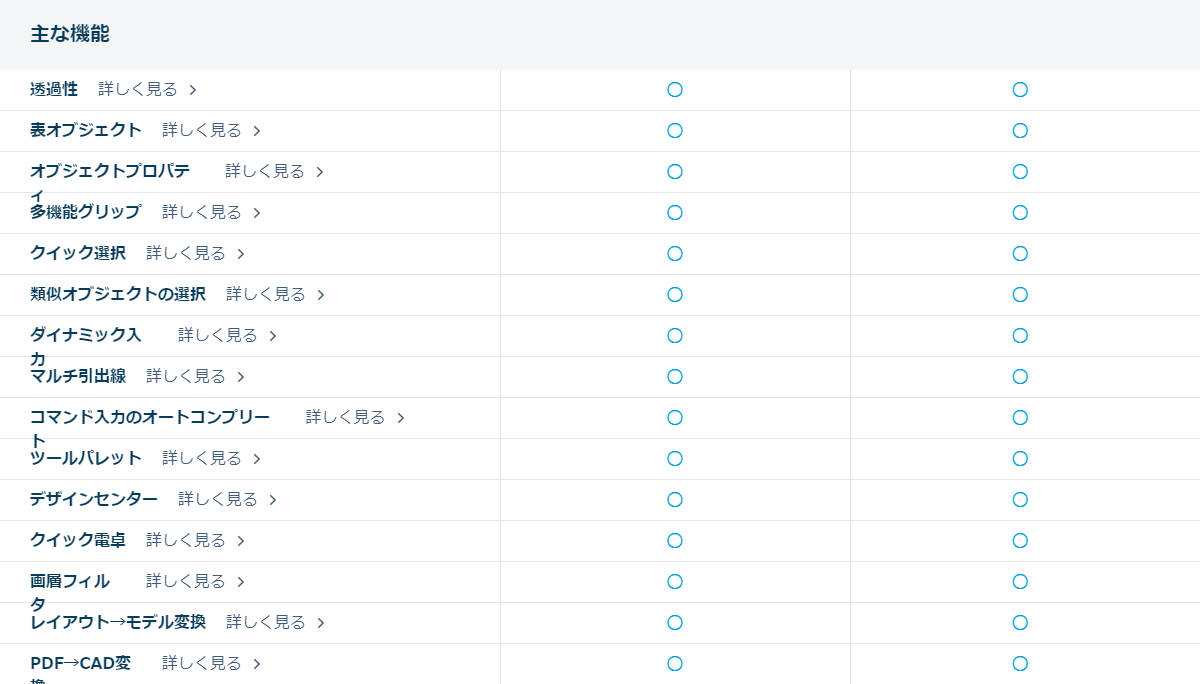Click the chevron arrow beside マルチ引出線
The height and width of the screenshot is (684, 1200).
point(241,377)
